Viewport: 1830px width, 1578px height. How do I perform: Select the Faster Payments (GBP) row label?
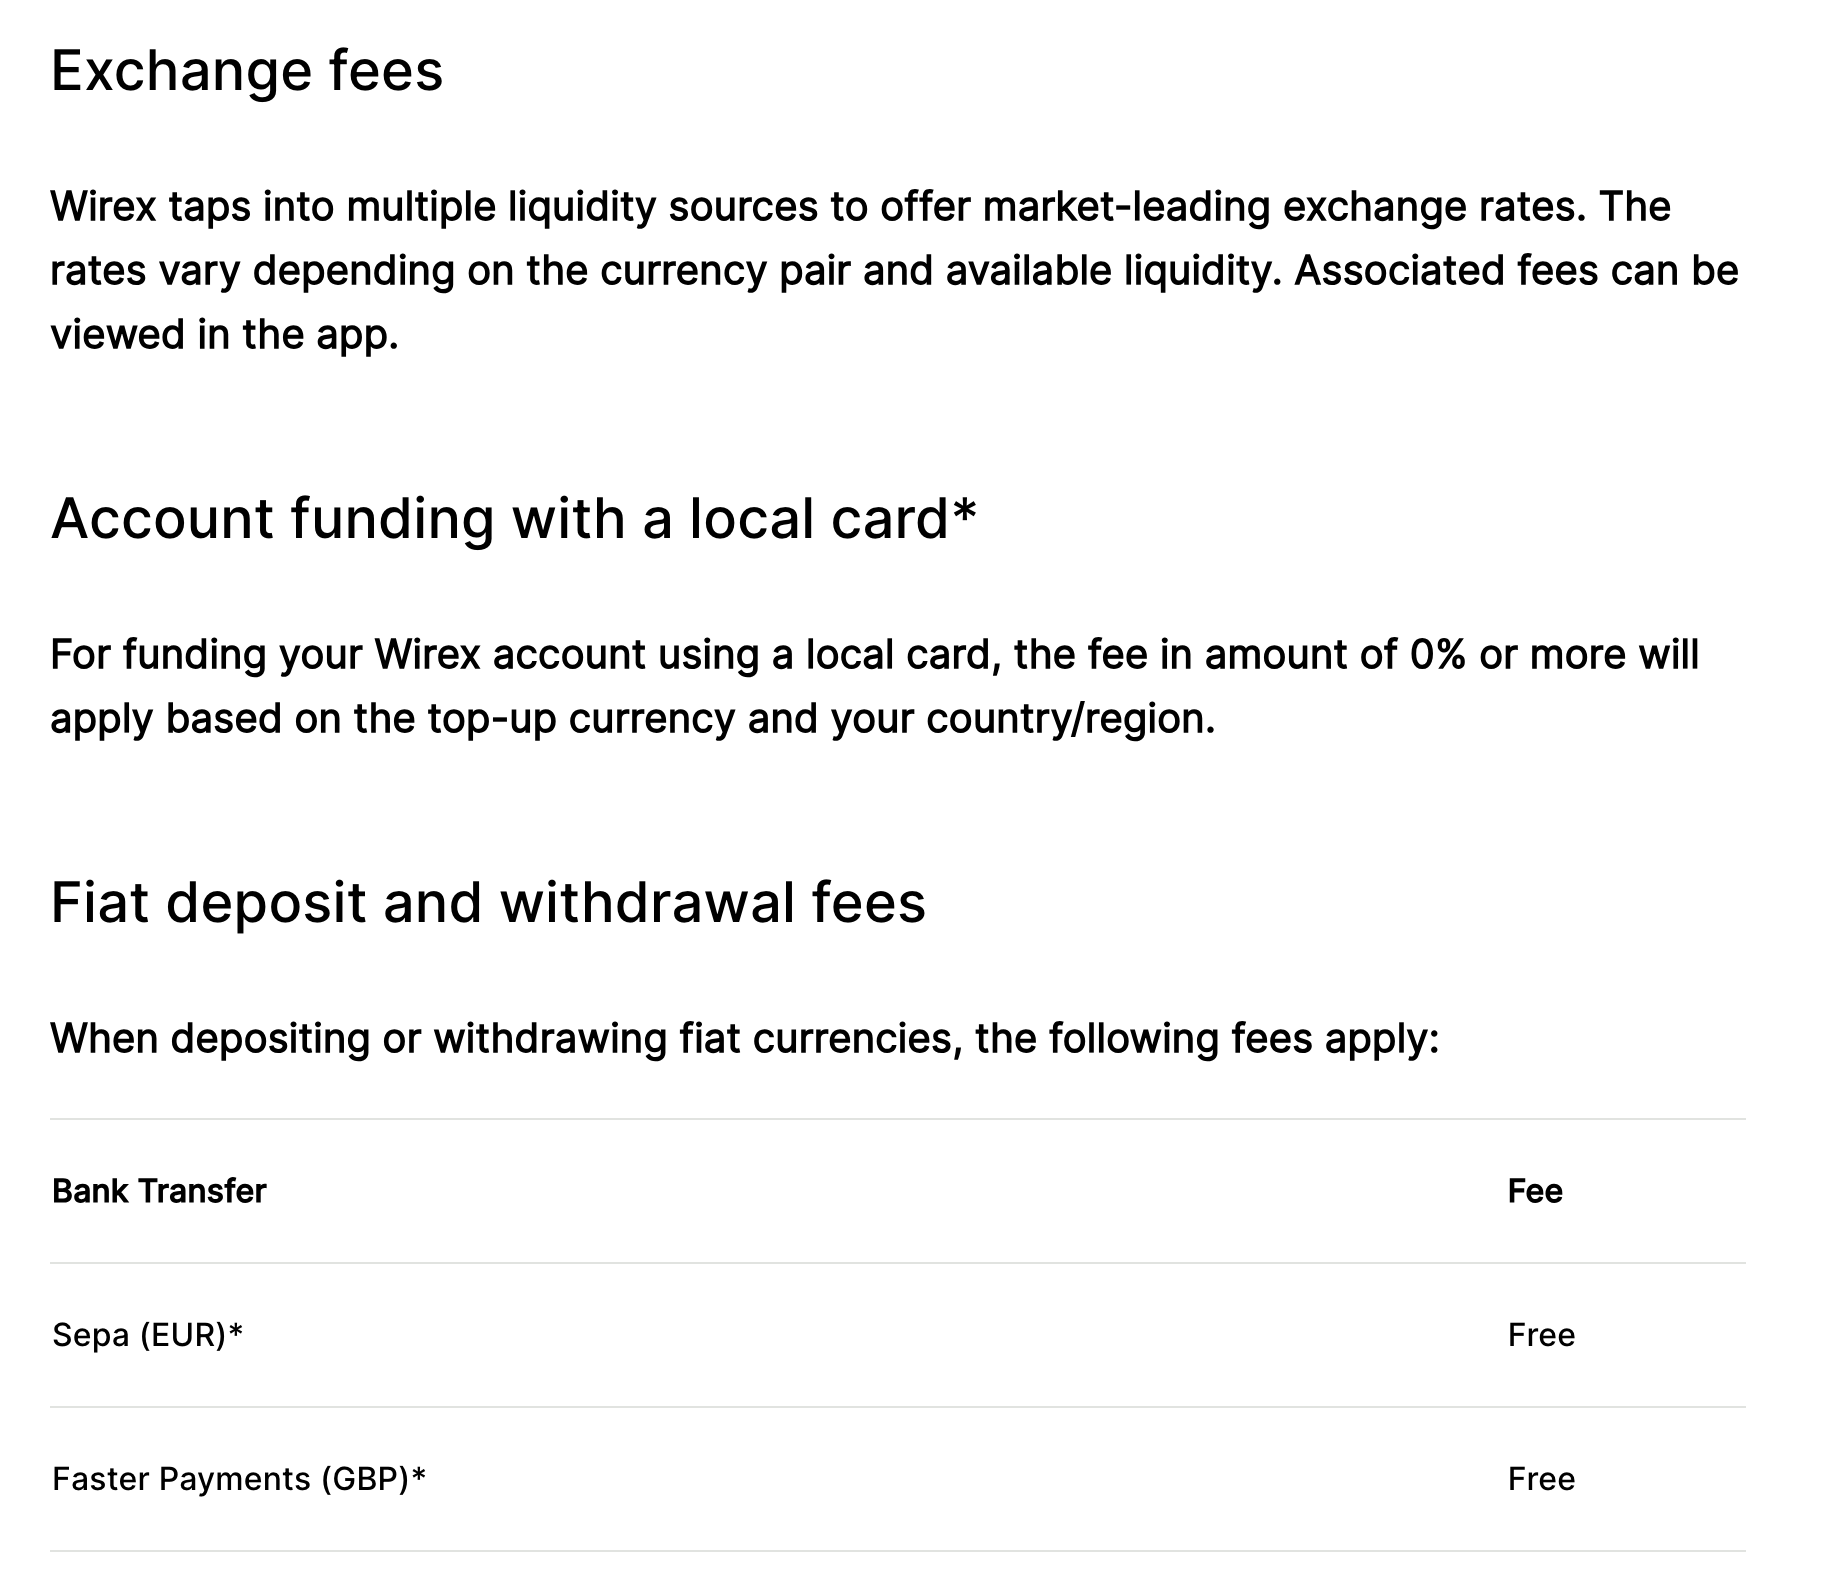[239, 1479]
